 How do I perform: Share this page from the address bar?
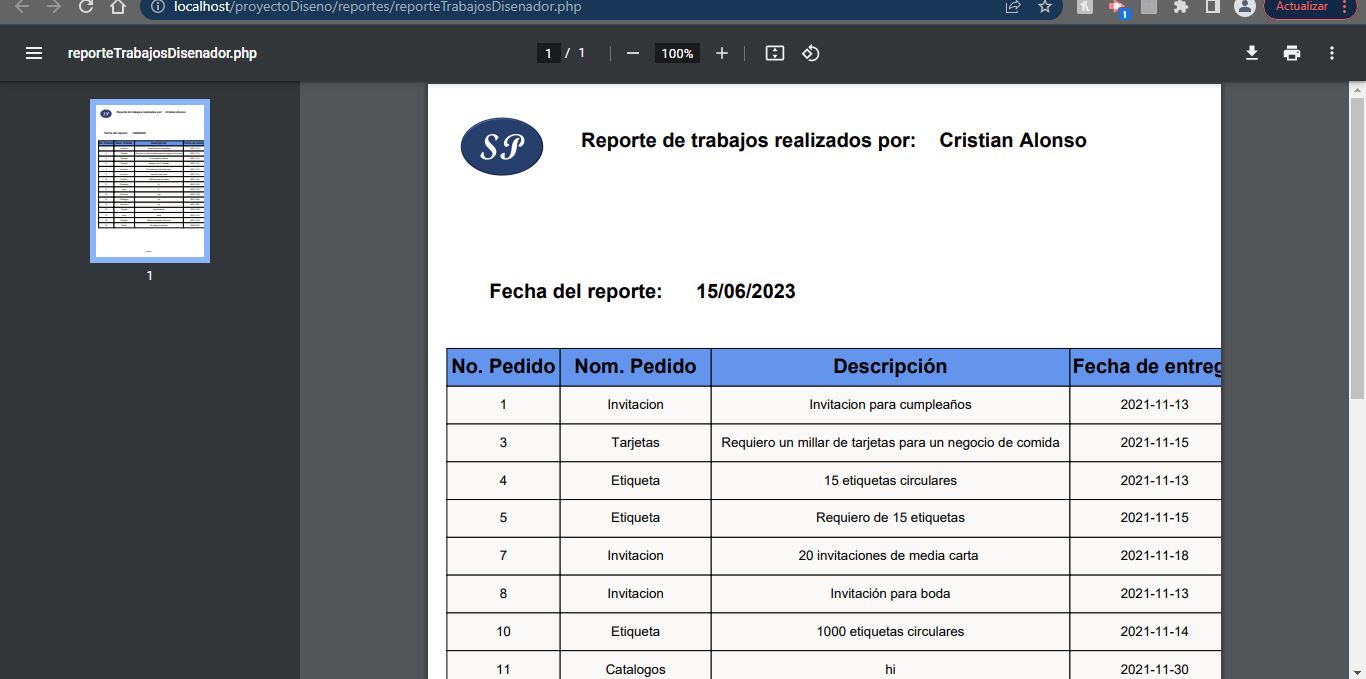(1013, 7)
